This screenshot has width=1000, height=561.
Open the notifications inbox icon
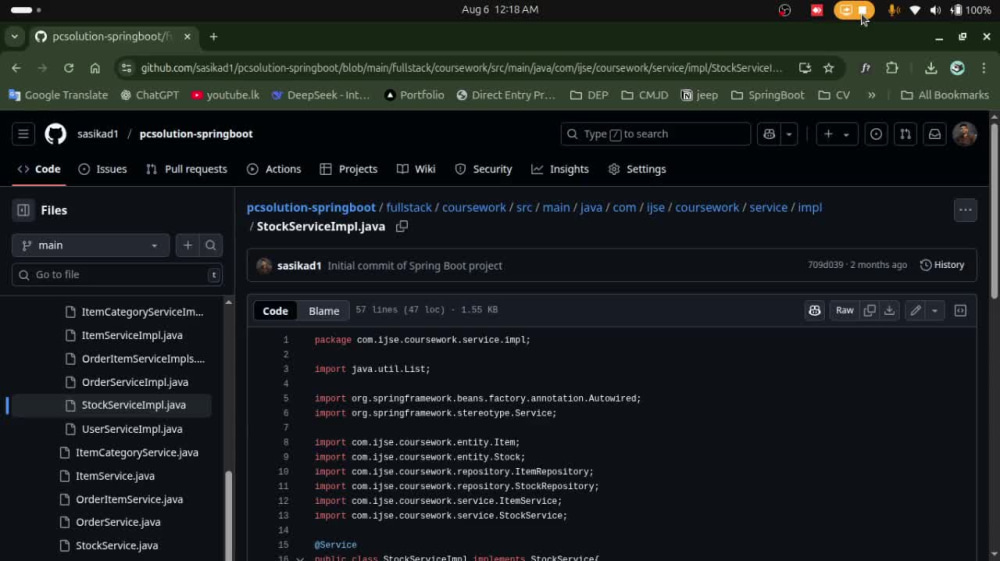pos(935,134)
